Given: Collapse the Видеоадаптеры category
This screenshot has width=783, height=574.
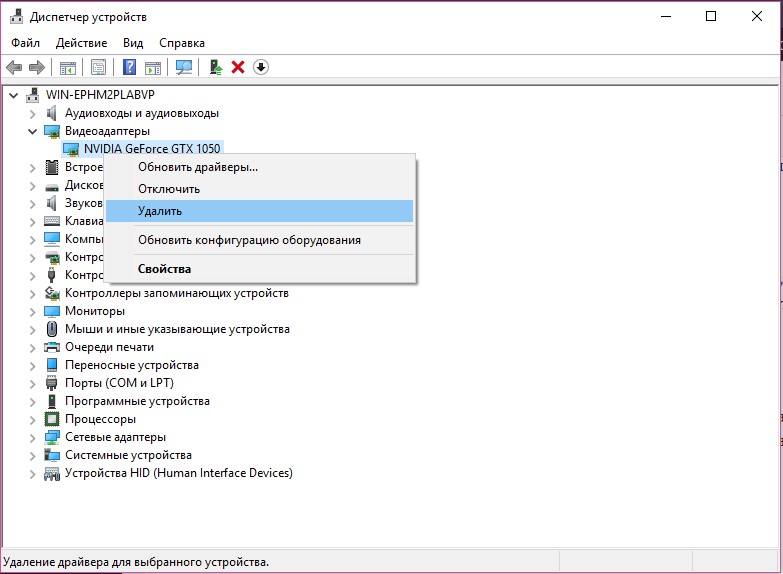Looking at the screenshot, I should [32, 131].
